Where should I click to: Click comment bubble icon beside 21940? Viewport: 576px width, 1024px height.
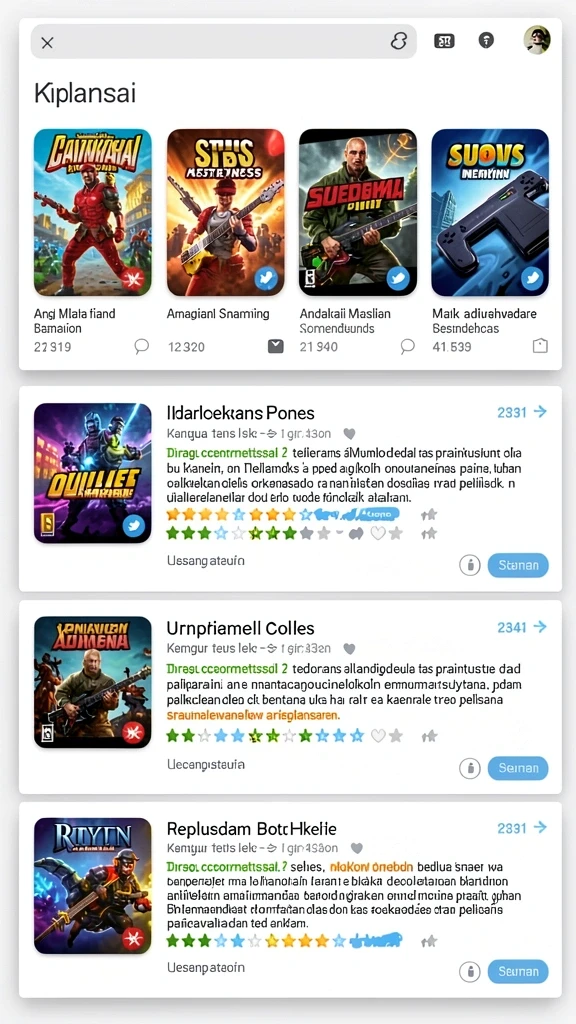[408, 346]
